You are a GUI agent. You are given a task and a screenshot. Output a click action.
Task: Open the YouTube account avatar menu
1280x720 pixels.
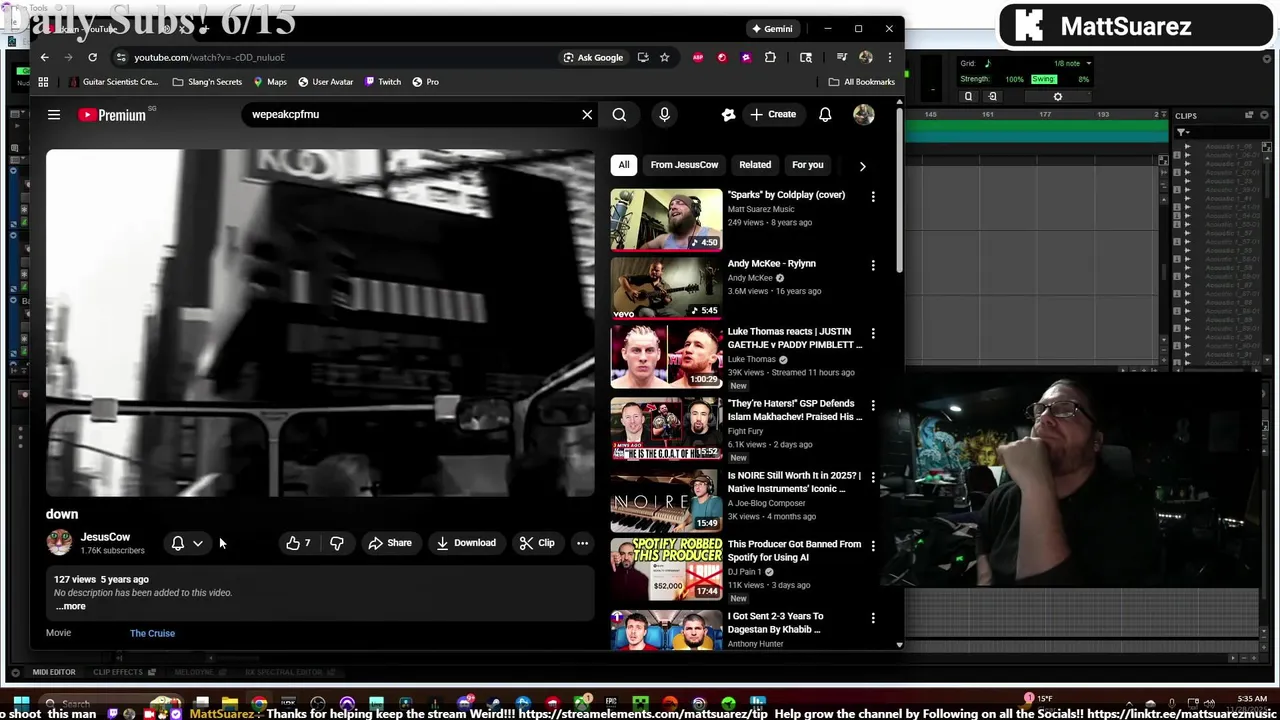tap(864, 115)
